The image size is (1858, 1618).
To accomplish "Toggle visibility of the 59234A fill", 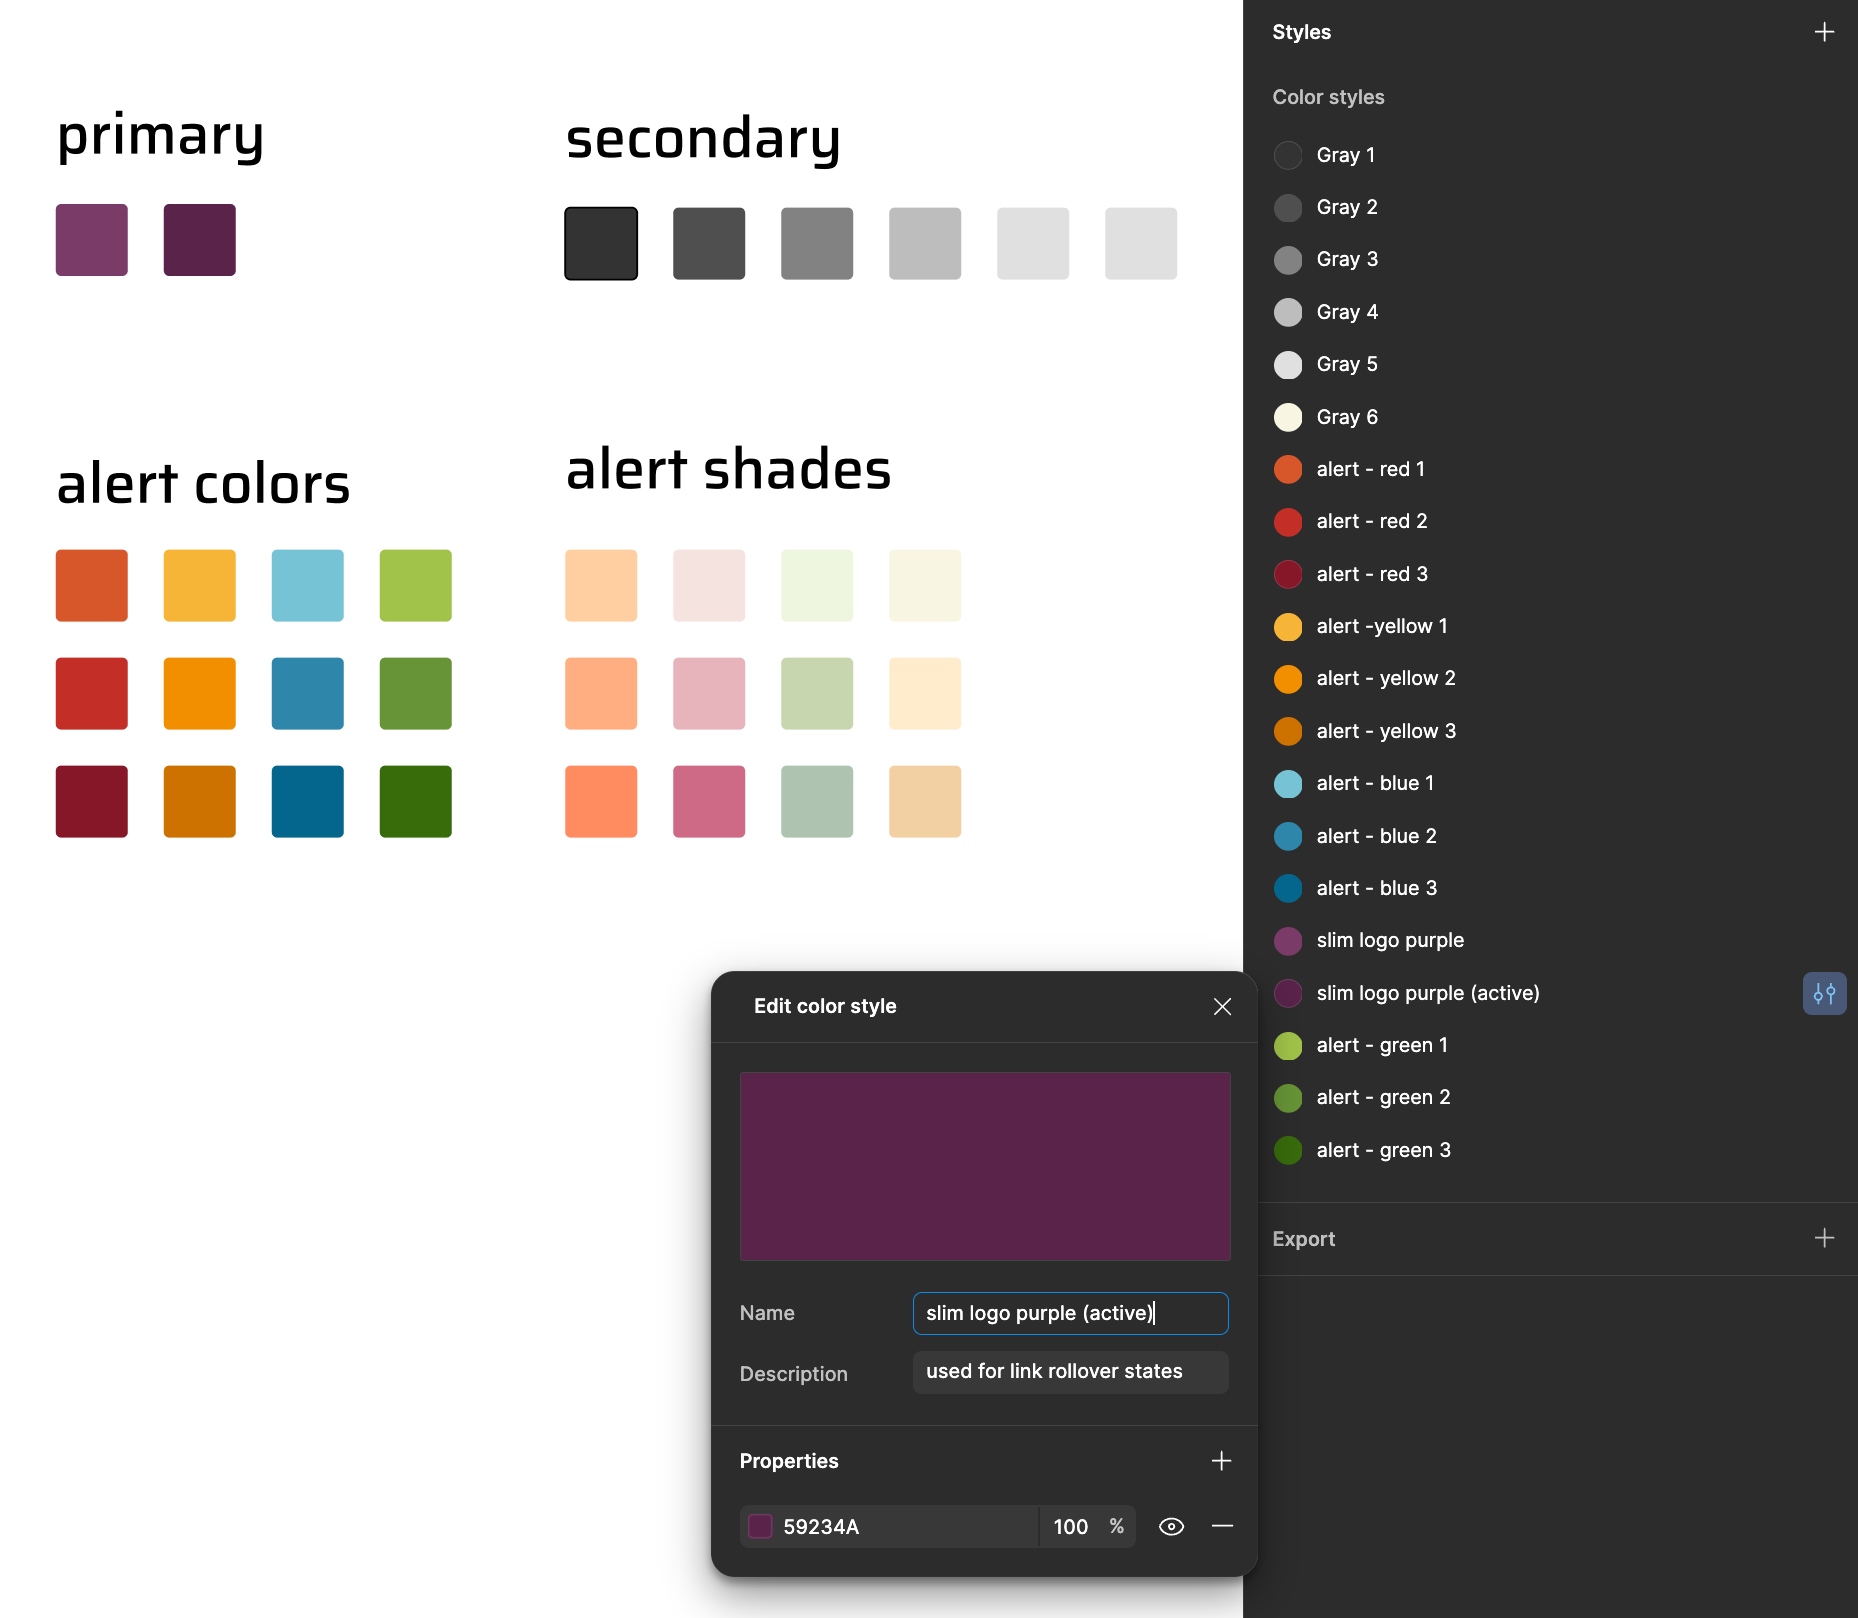I will (1171, 1526).
